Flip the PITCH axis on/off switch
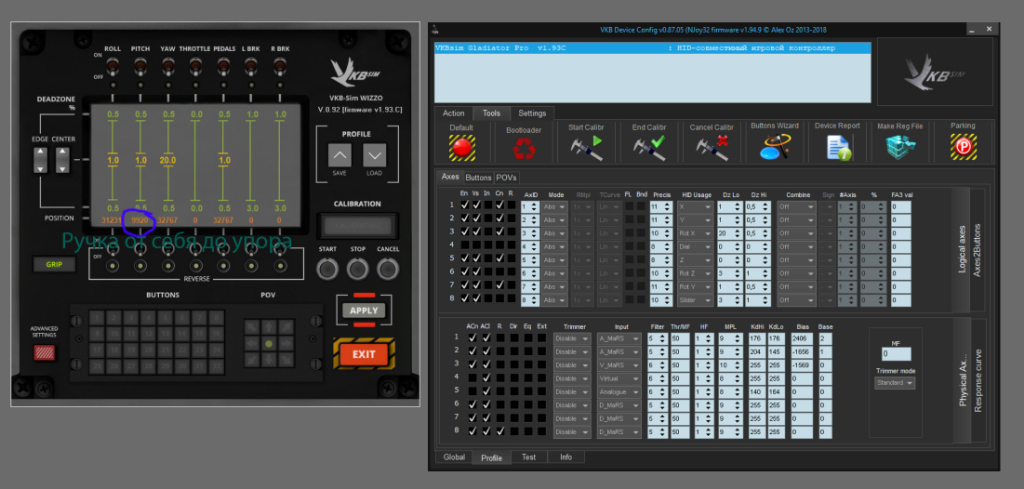The width and height of the screenshot is (1024, 489). click(x=140, y=65)
